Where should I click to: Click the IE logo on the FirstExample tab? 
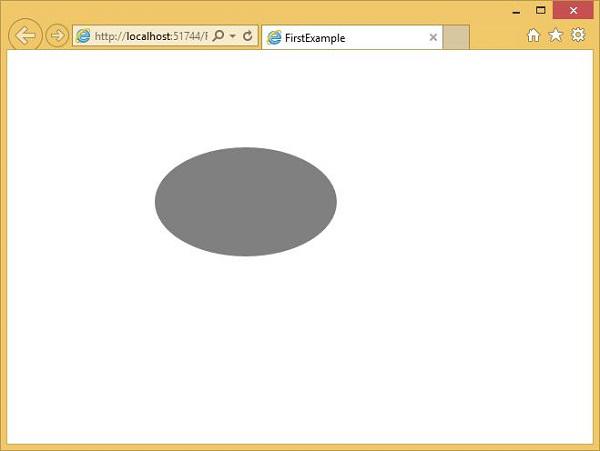[x=274, y=37]
